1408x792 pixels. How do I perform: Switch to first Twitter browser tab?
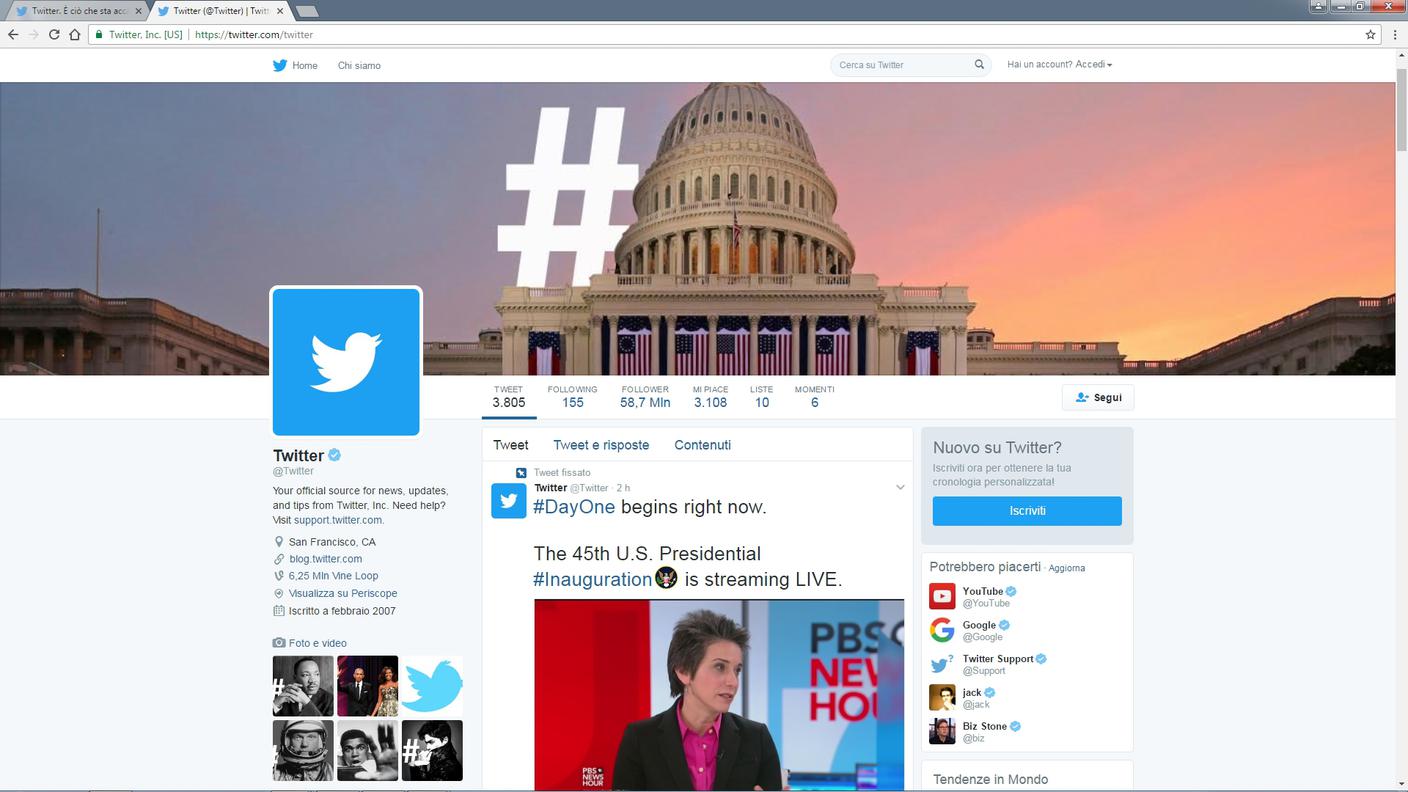tap(77, 11)
